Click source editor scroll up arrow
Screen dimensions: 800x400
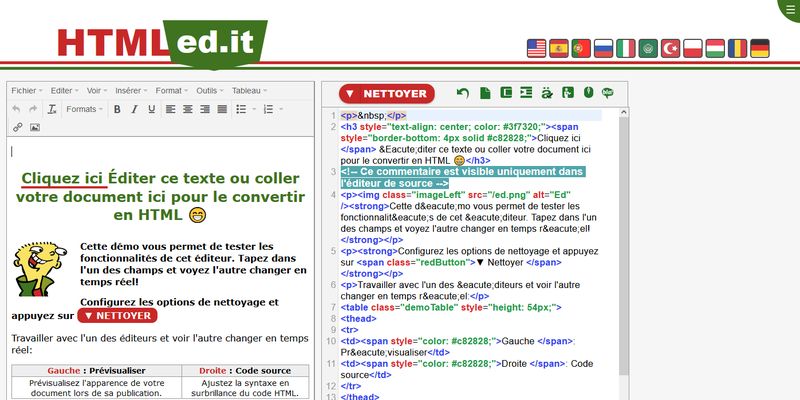(x=623, y=112)
